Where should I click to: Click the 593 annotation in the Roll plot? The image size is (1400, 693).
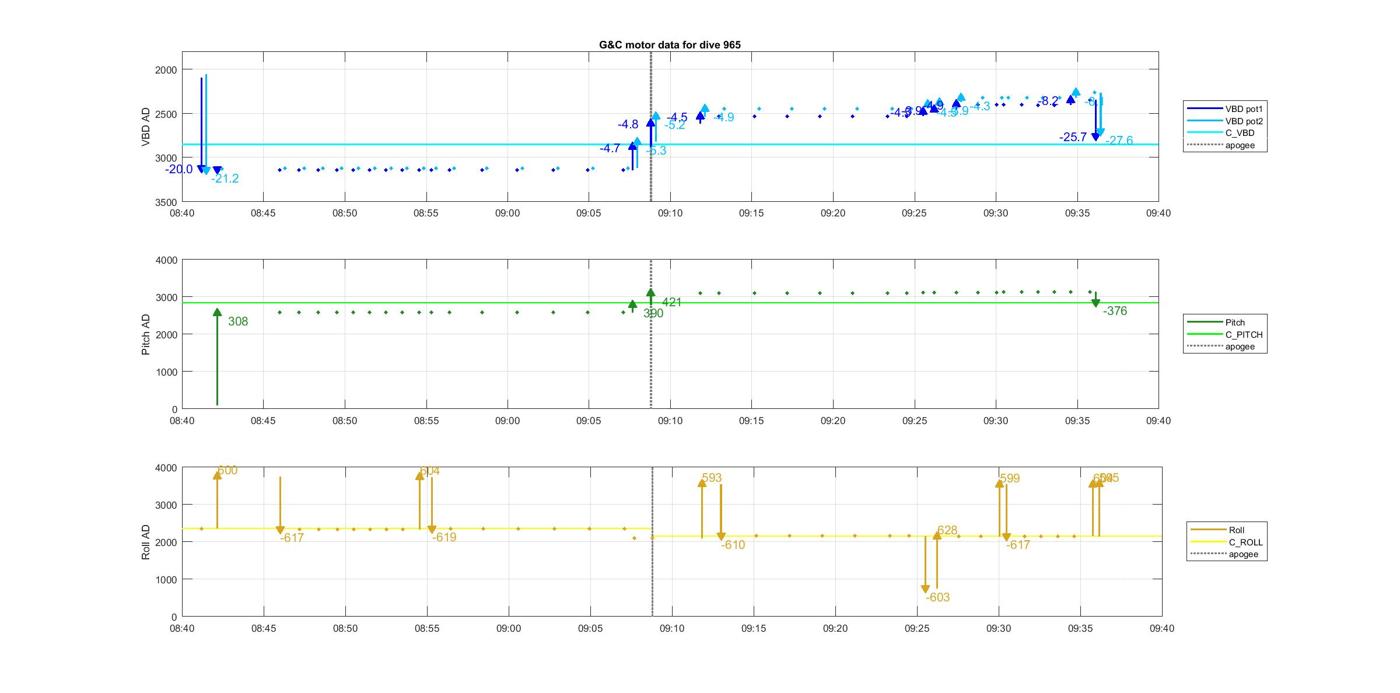712,478
